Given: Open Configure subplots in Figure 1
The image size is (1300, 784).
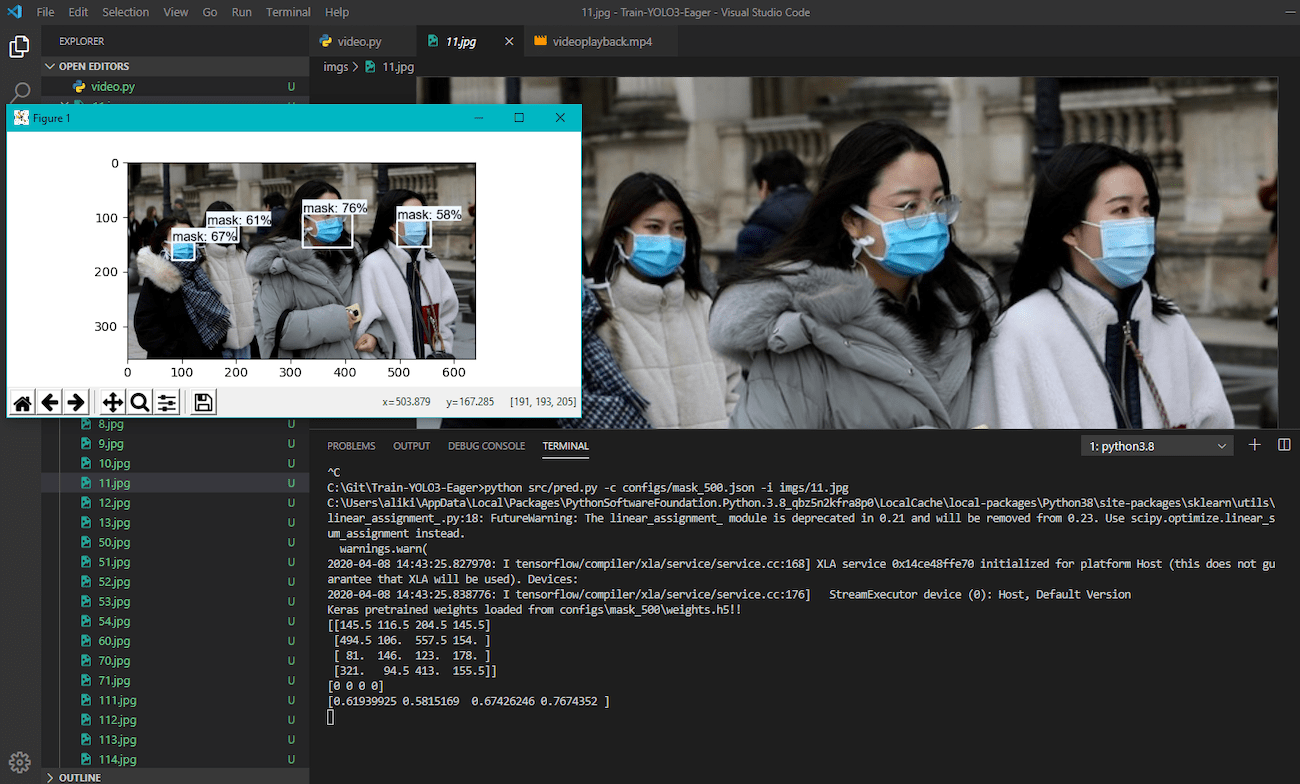Looking at the screenshot, I should click(167, 402).
